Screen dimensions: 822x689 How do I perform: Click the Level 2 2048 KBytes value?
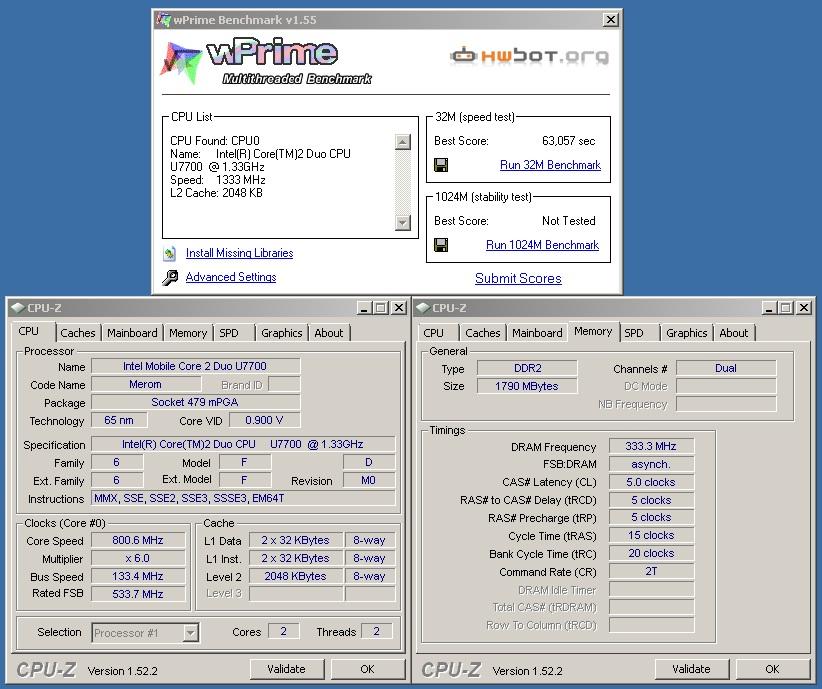296,576
